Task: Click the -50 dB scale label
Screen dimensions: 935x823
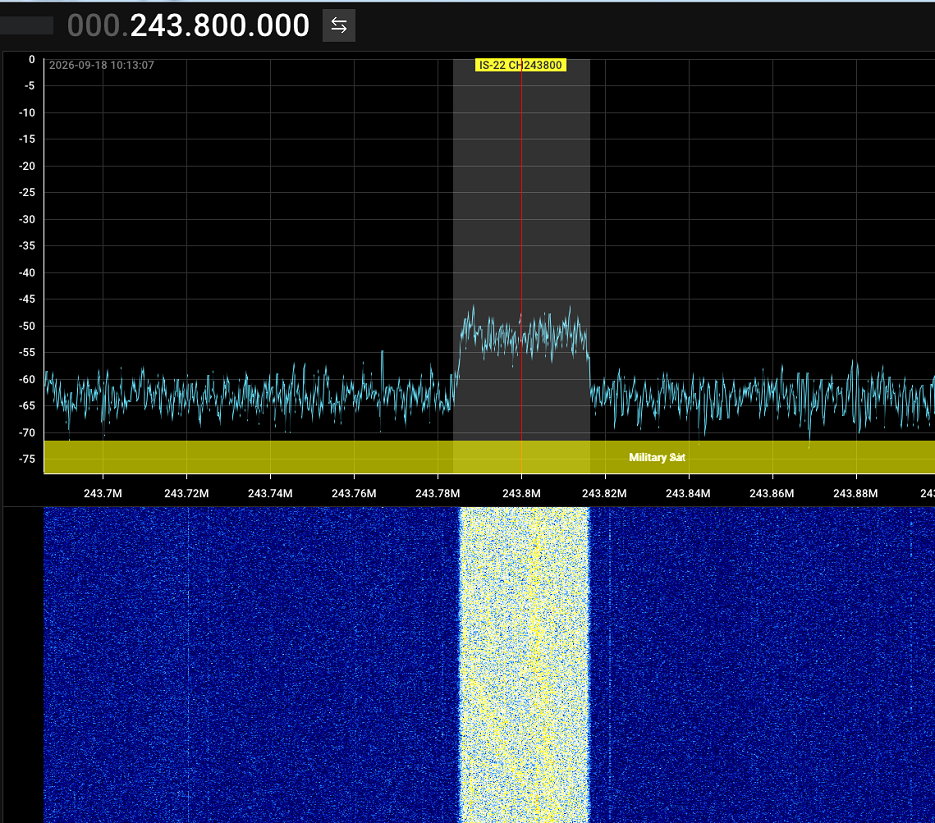Action: click(x=27, y=326)
